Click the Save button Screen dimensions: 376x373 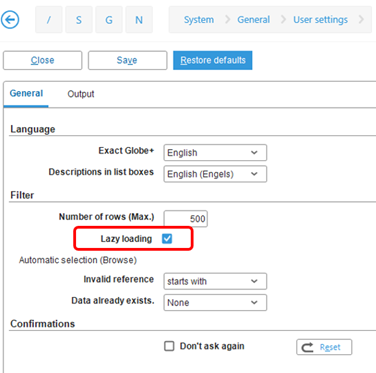127,60
